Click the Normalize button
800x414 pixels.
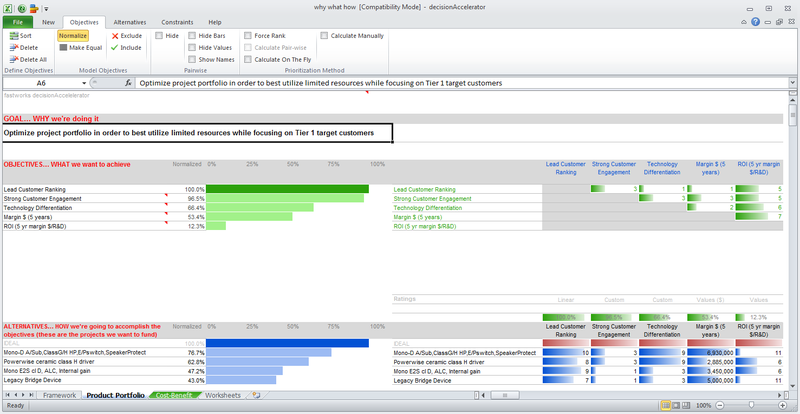point(73,36)
